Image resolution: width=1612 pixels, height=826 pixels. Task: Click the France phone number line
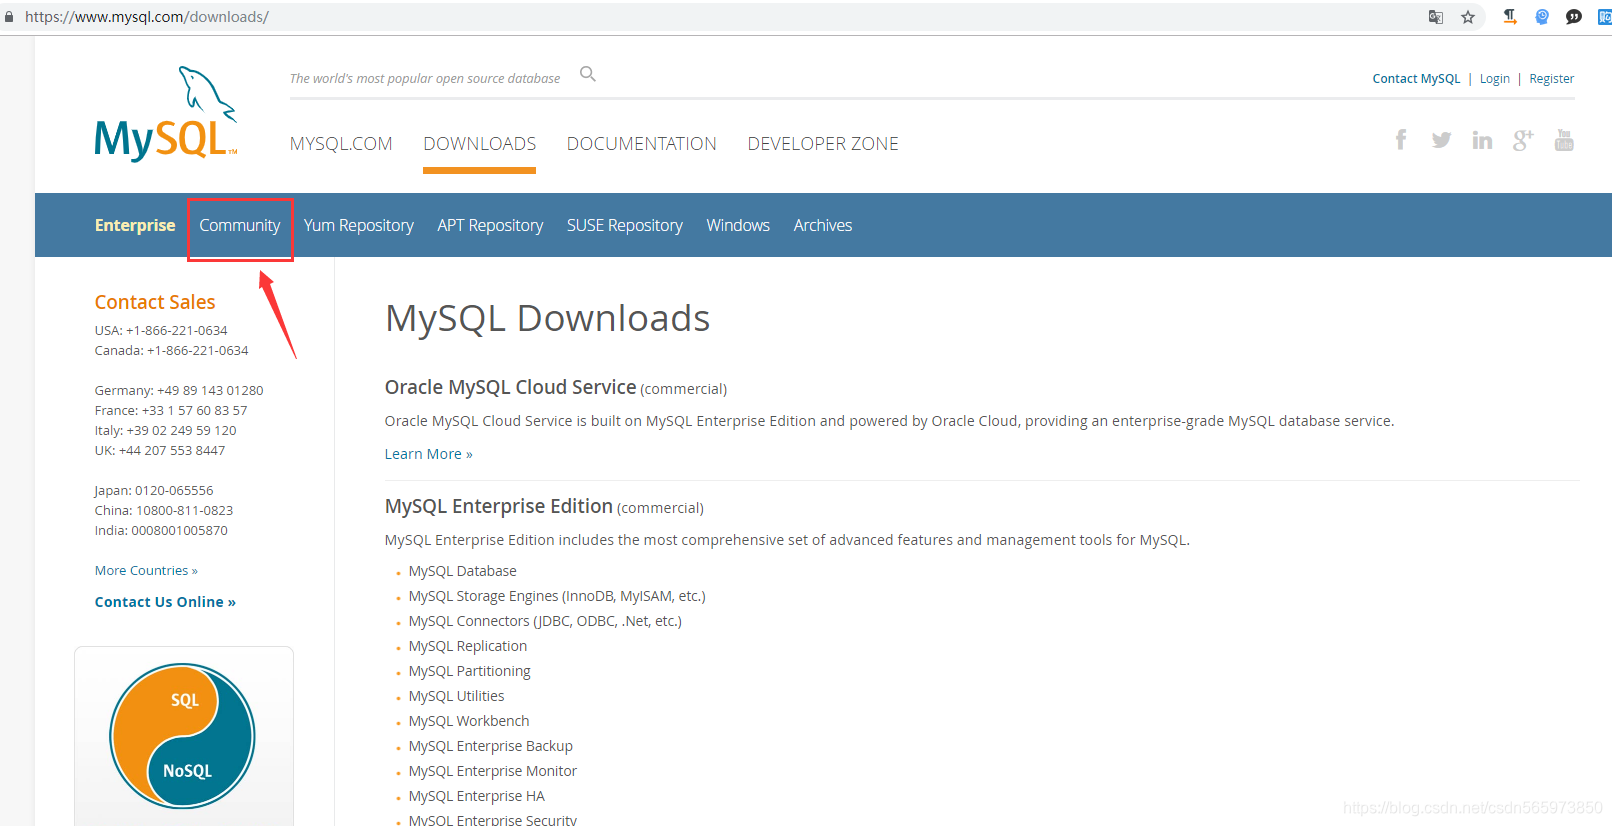171,410
